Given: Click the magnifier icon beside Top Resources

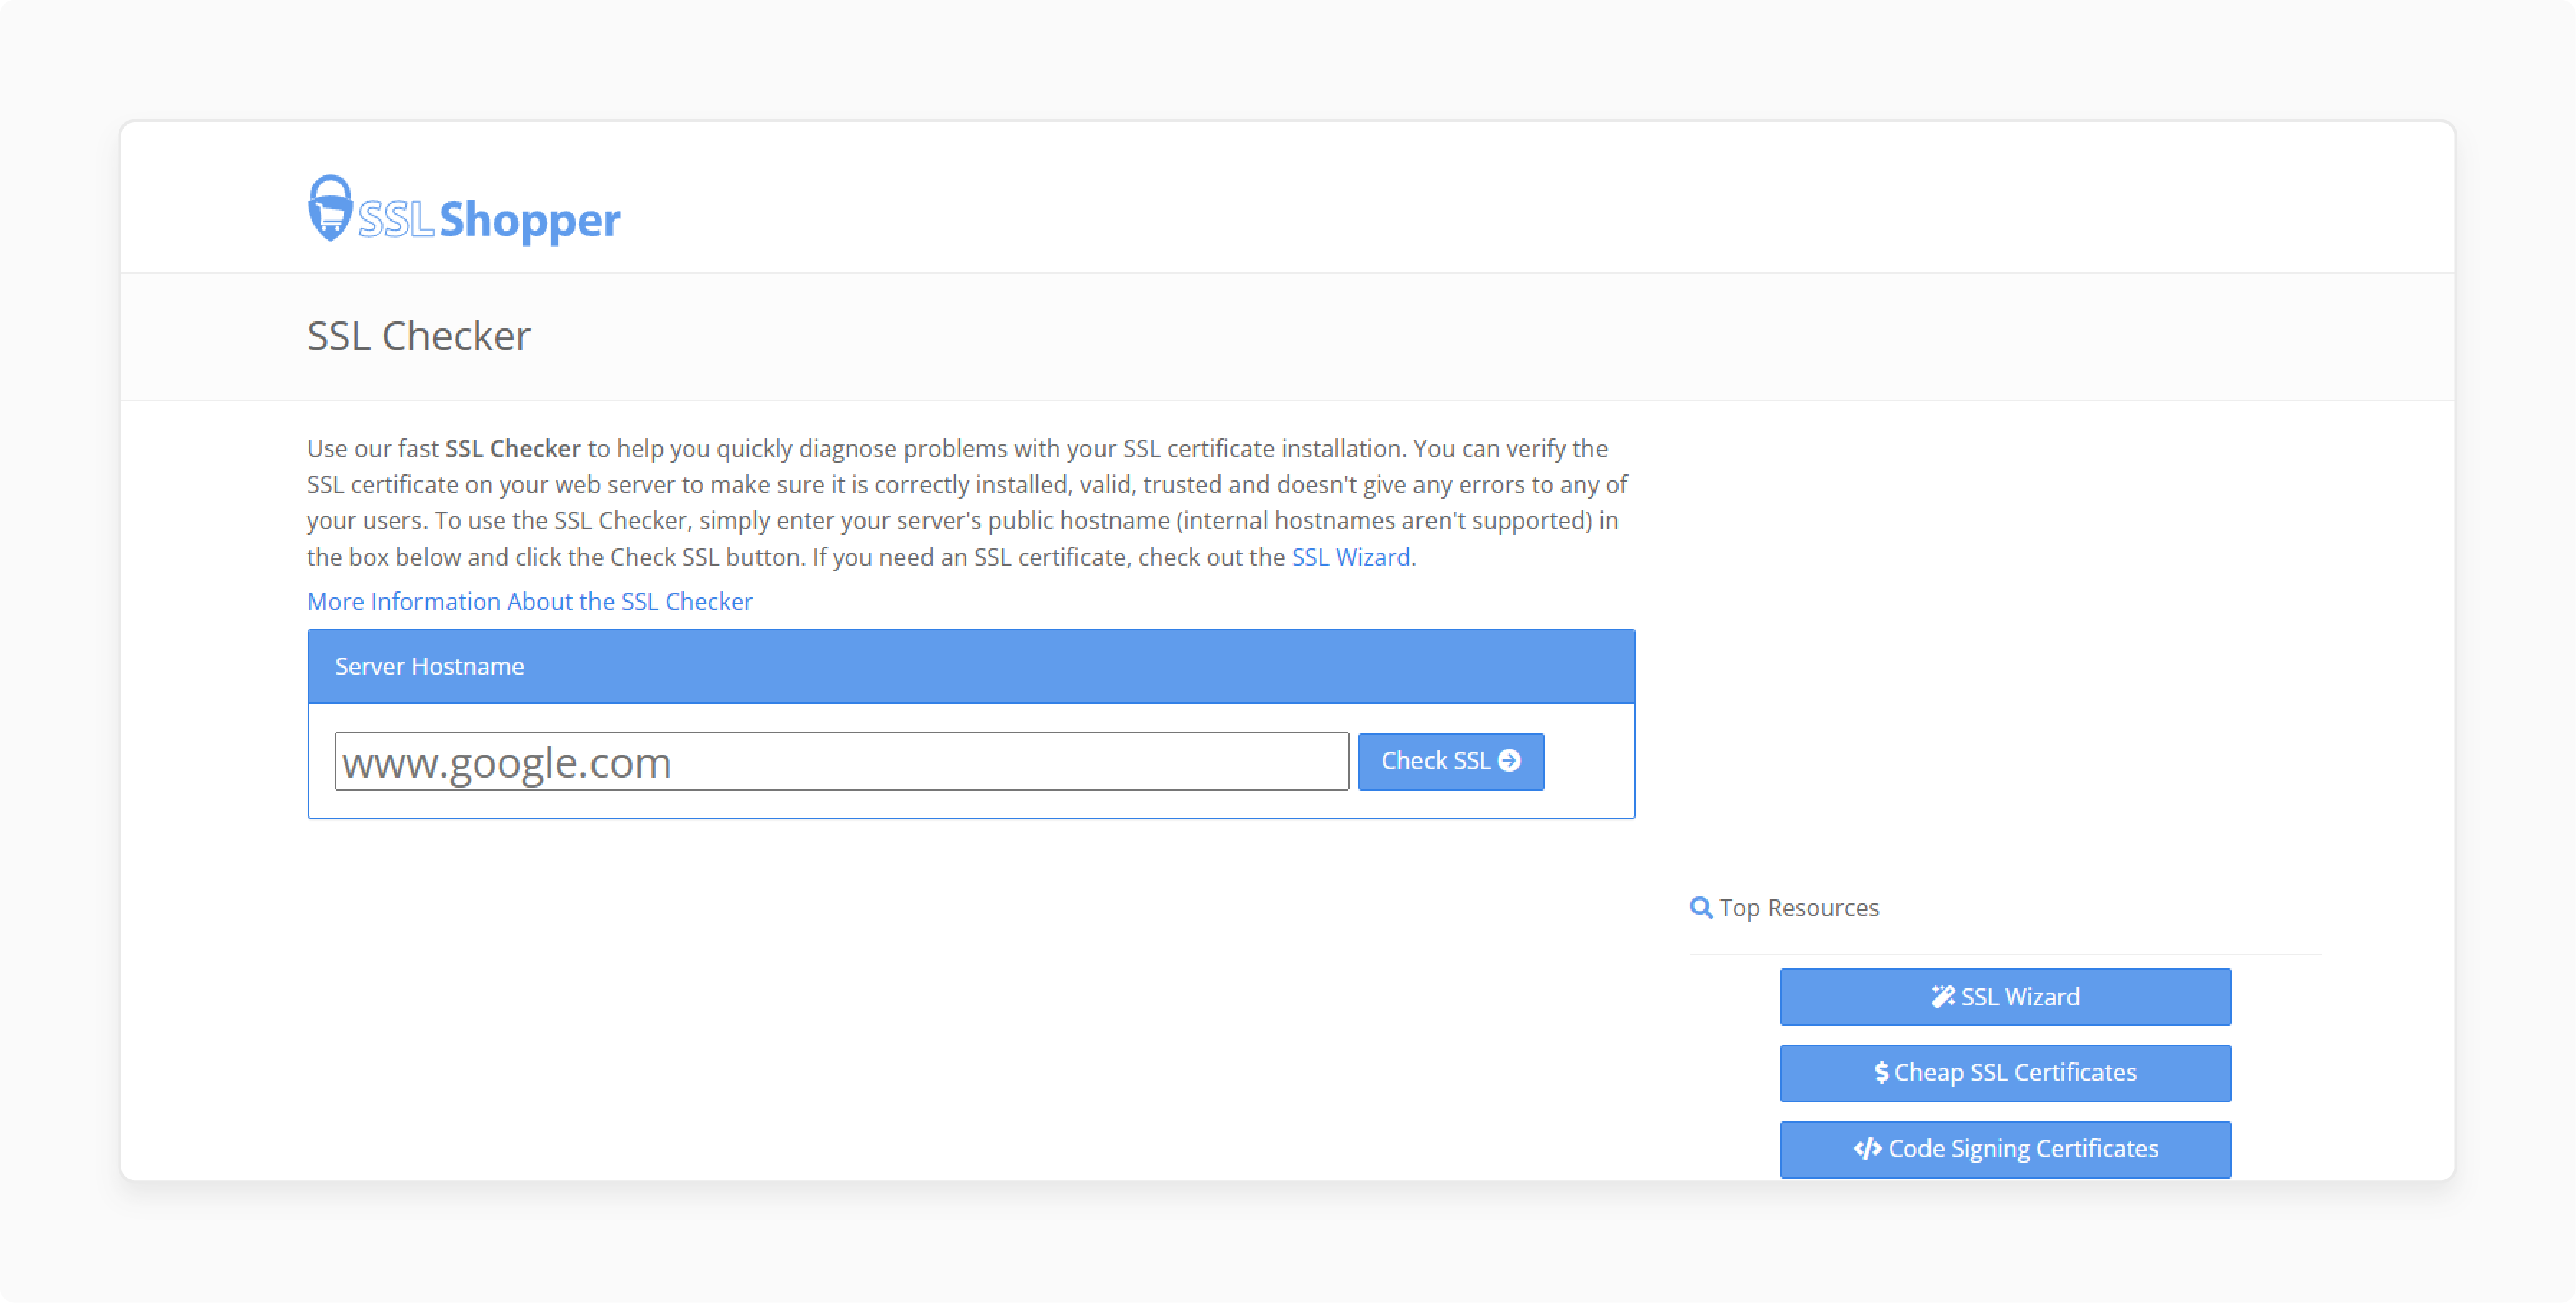Looking at the screenshot, I should click(1701, 907).
